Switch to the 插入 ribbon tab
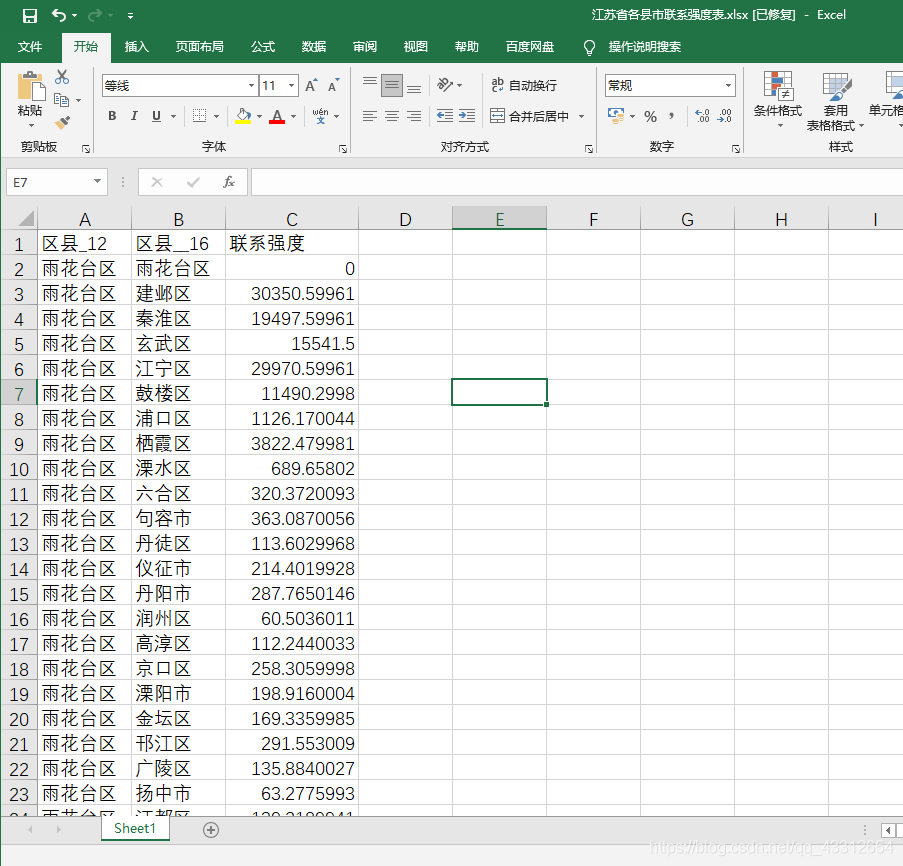The image size is (903, 866). click(x=136, y=47)
